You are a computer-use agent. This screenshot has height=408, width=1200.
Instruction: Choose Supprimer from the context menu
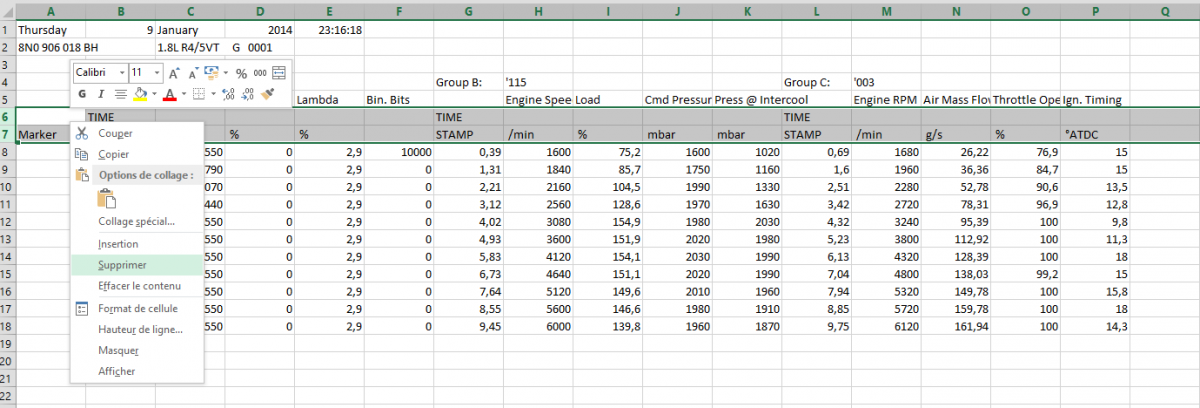tap(123, 265)
